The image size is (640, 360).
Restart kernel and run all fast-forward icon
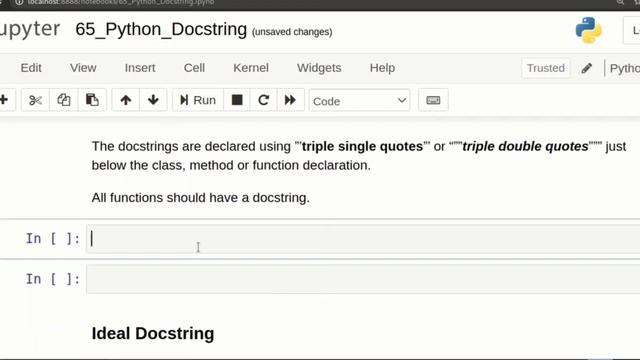click(290, 100)
